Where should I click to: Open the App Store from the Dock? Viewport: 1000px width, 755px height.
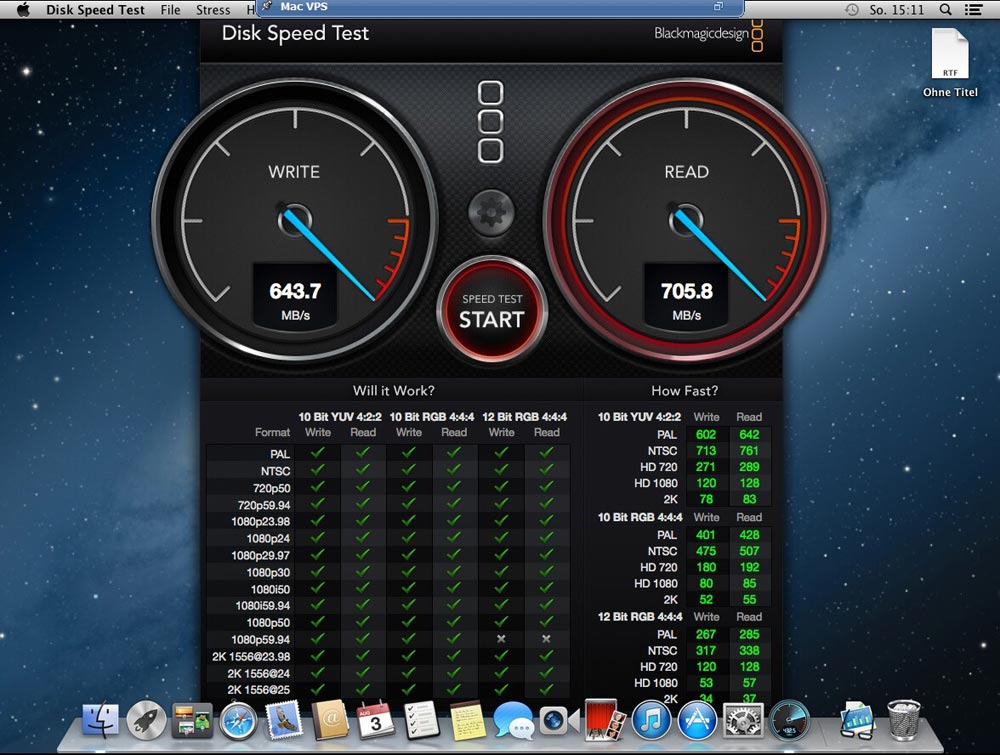(x=696, y=721)
